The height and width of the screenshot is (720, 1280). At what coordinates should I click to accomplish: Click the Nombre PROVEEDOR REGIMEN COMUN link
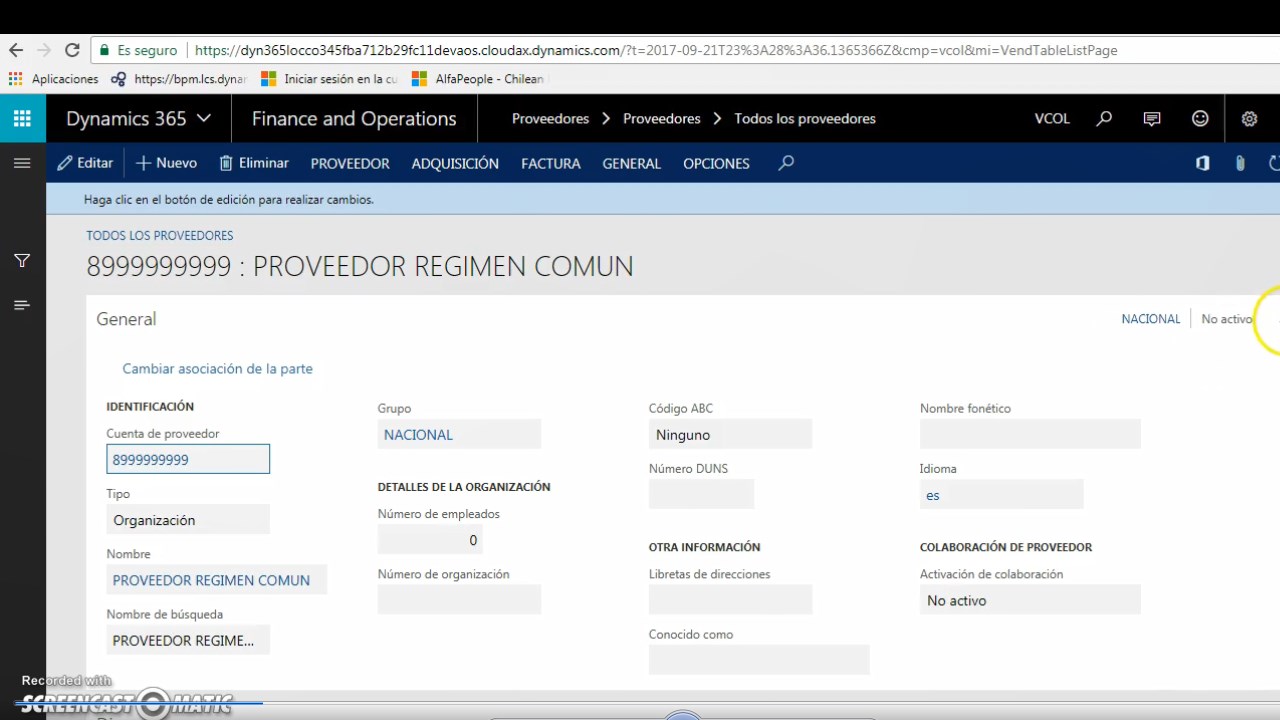click(x=211, y=580)
